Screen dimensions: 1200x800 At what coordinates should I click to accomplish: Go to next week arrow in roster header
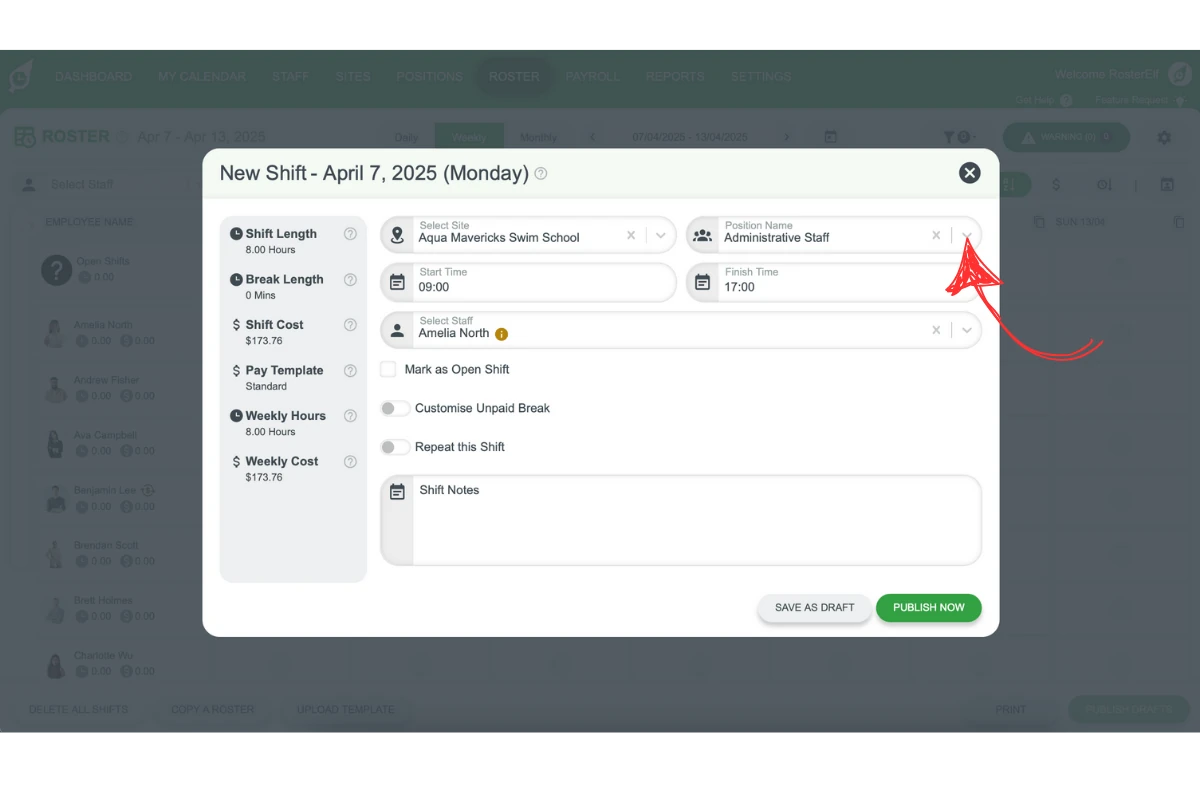click(786, 138)
